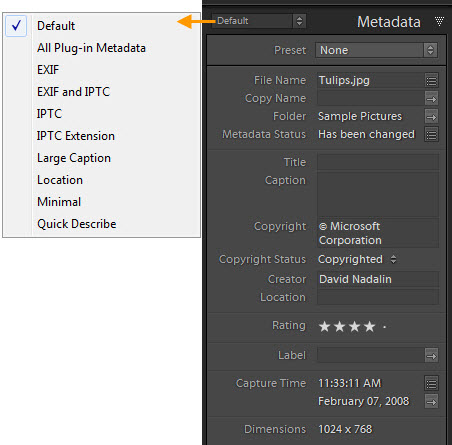Open the Default metadata set dropdown

259,21
